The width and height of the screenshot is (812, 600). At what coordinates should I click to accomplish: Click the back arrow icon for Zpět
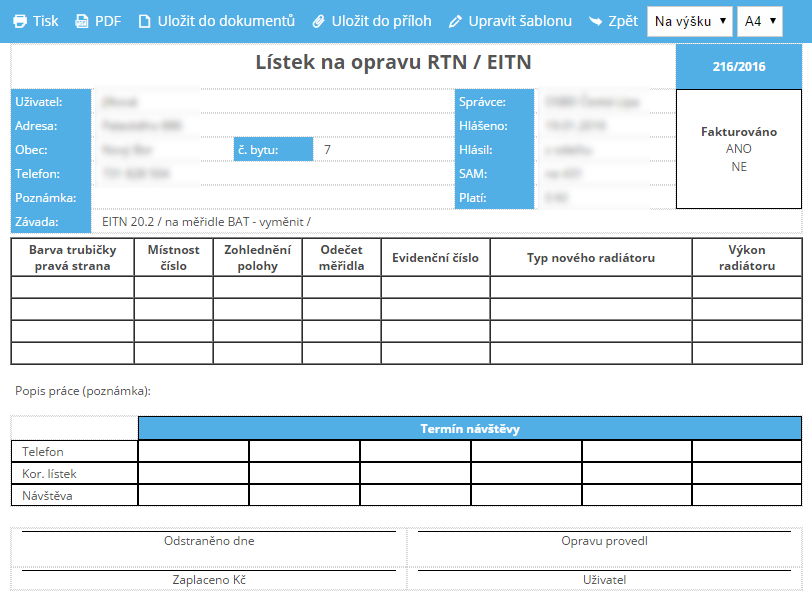596,21
